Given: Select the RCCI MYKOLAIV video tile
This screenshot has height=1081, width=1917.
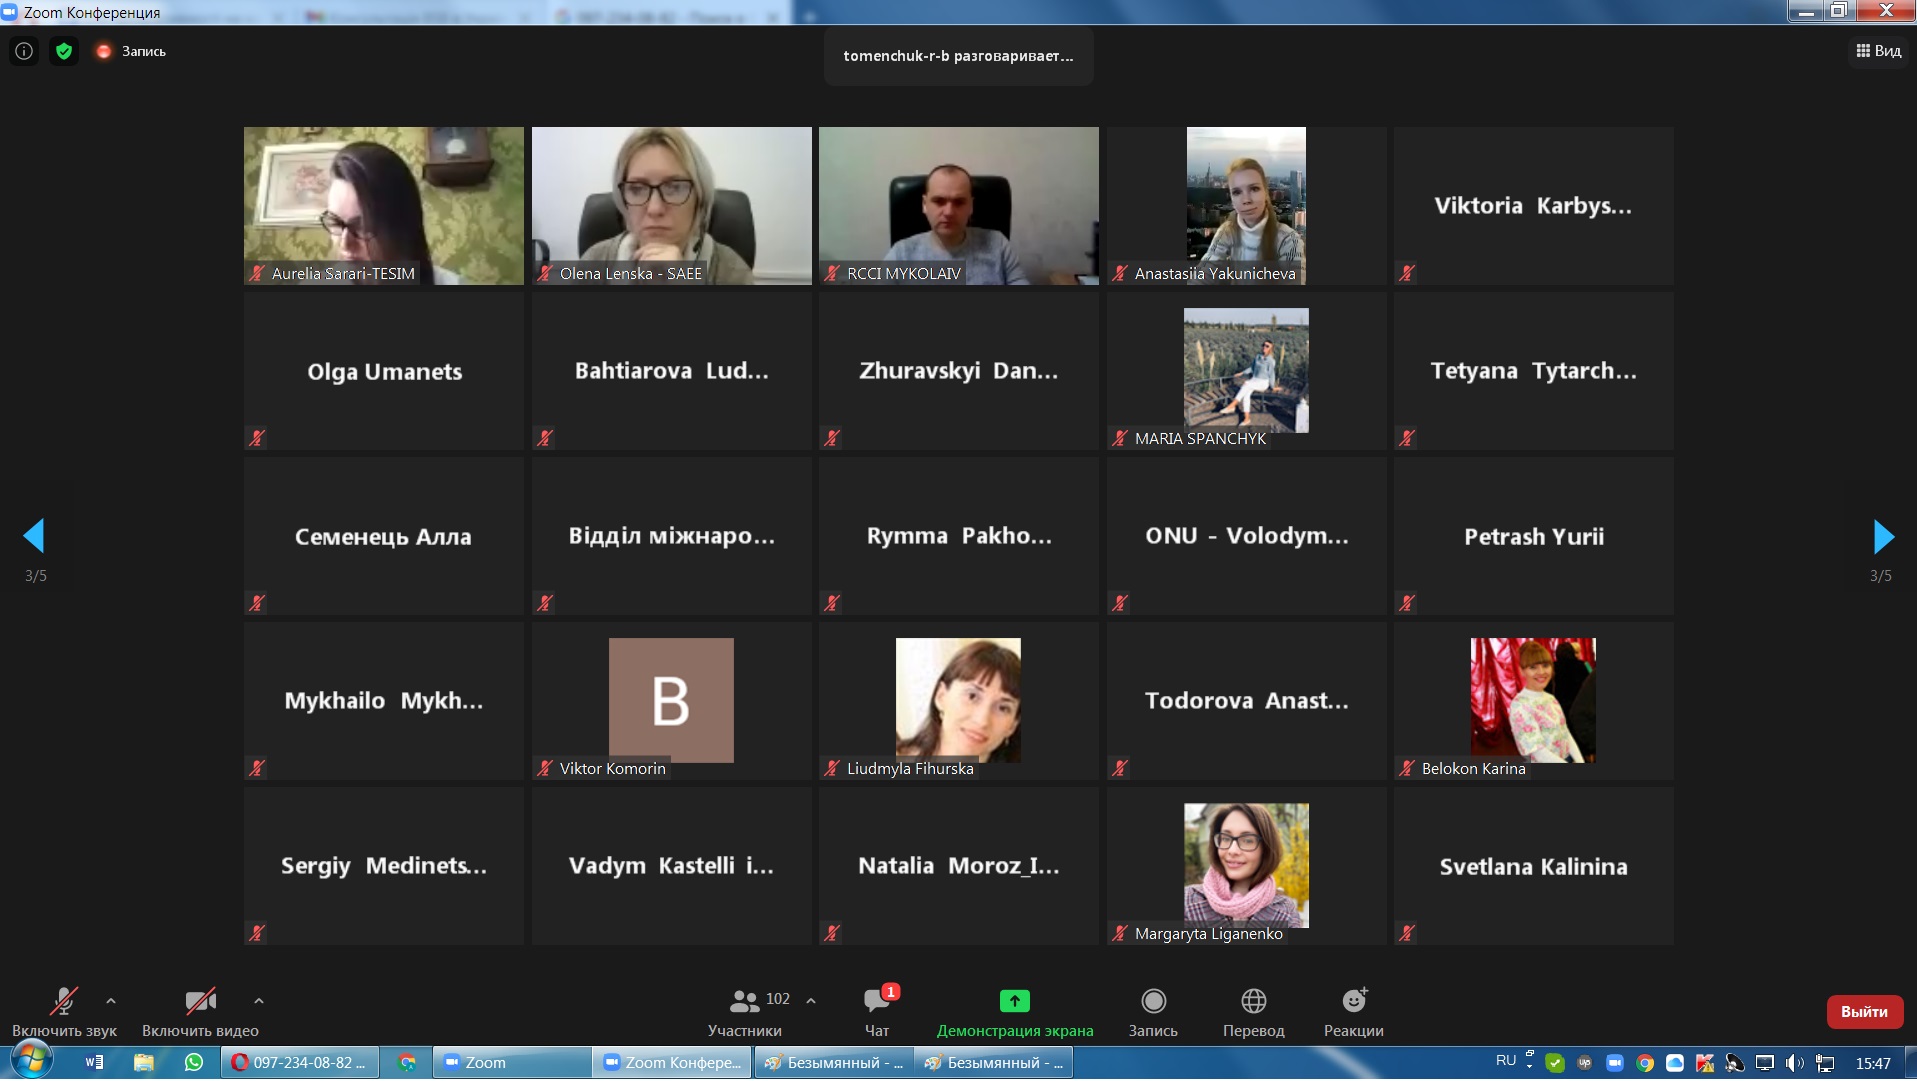Looking at the screenshot, I should pyautogui.click(x=959, y=206).
